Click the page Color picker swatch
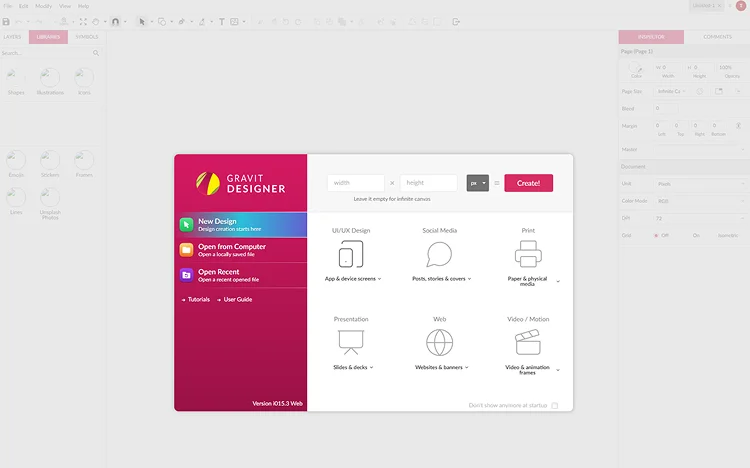 636,67
